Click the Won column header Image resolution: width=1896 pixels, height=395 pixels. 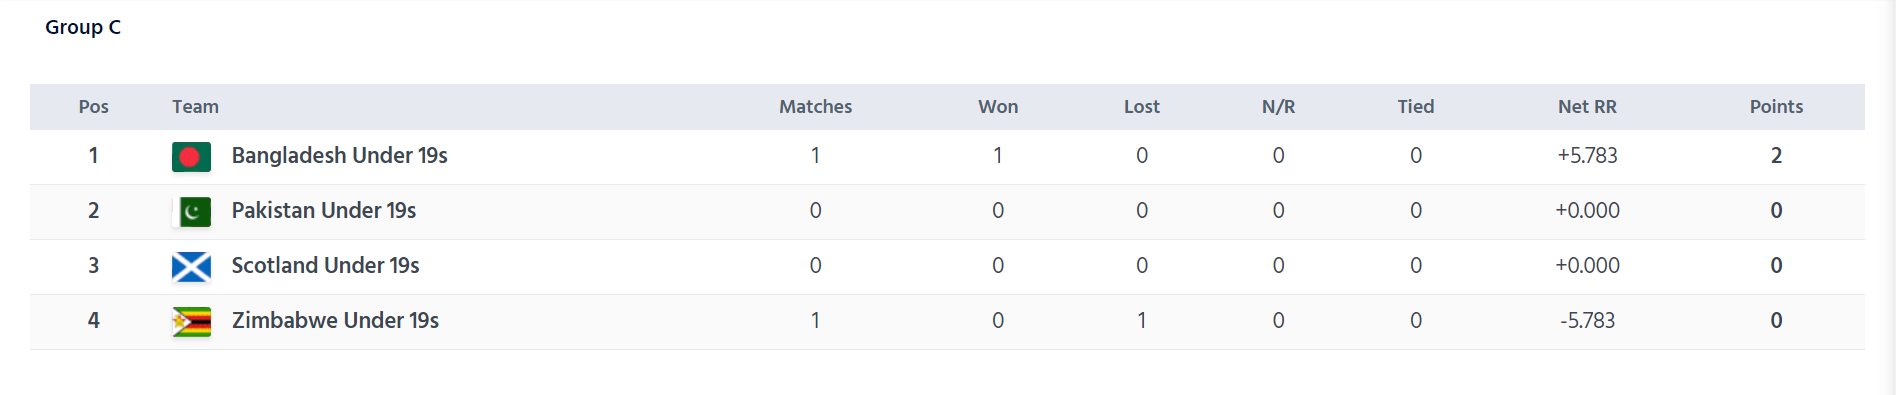click(998, 107)
